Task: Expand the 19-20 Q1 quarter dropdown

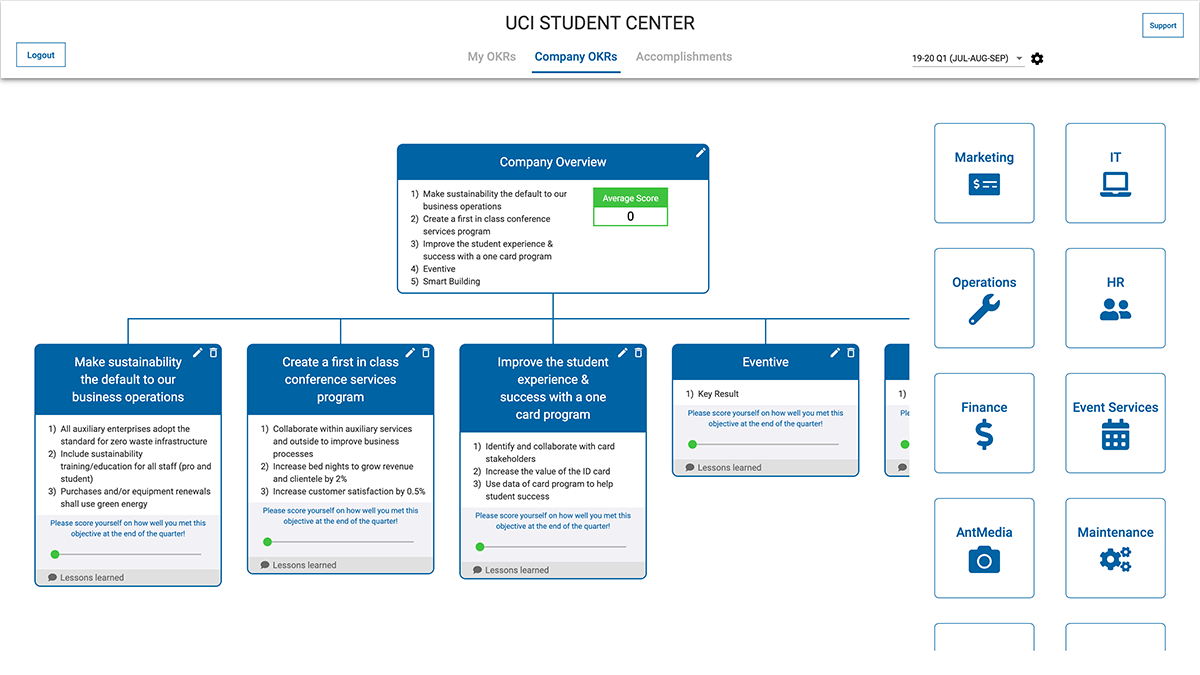Action: (x=966, y=59)
